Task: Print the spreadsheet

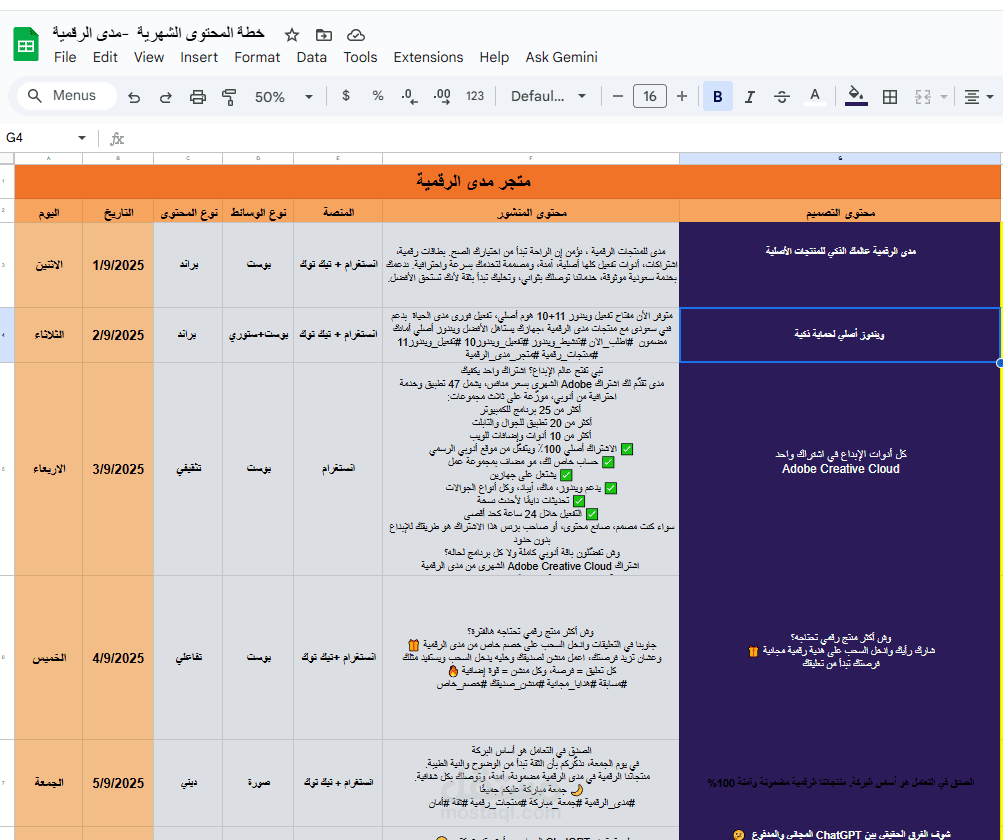Action: [198, 97]
